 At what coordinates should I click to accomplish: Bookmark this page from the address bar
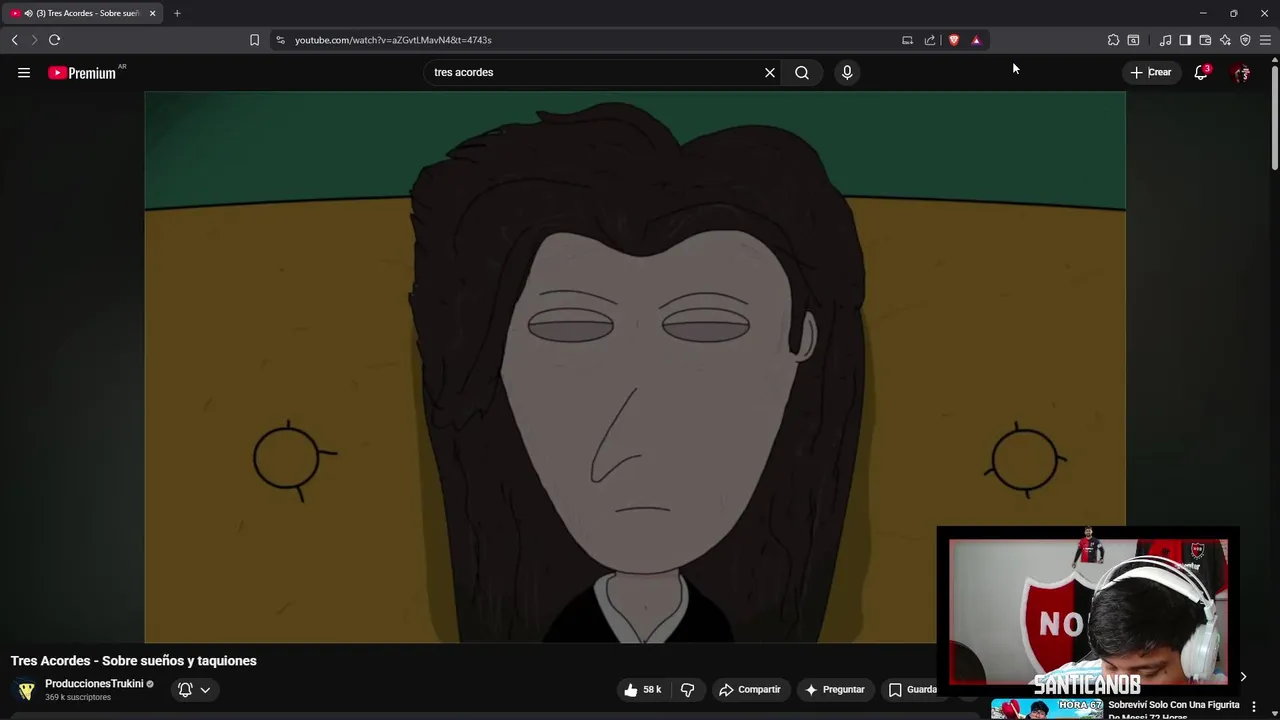[254, 40]
